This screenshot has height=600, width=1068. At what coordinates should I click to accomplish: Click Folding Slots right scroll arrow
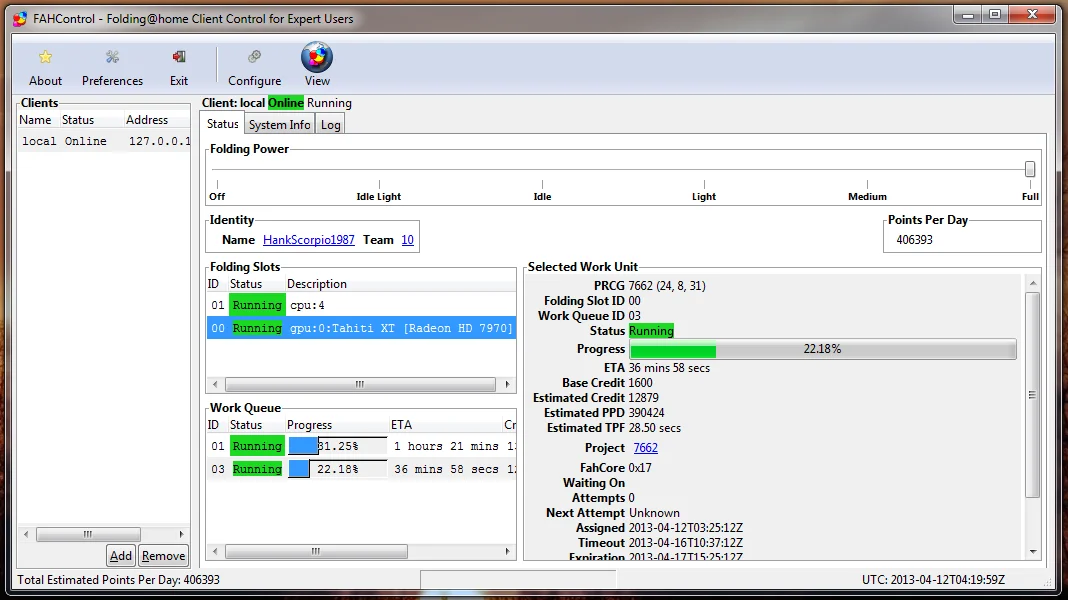point(507,385)
